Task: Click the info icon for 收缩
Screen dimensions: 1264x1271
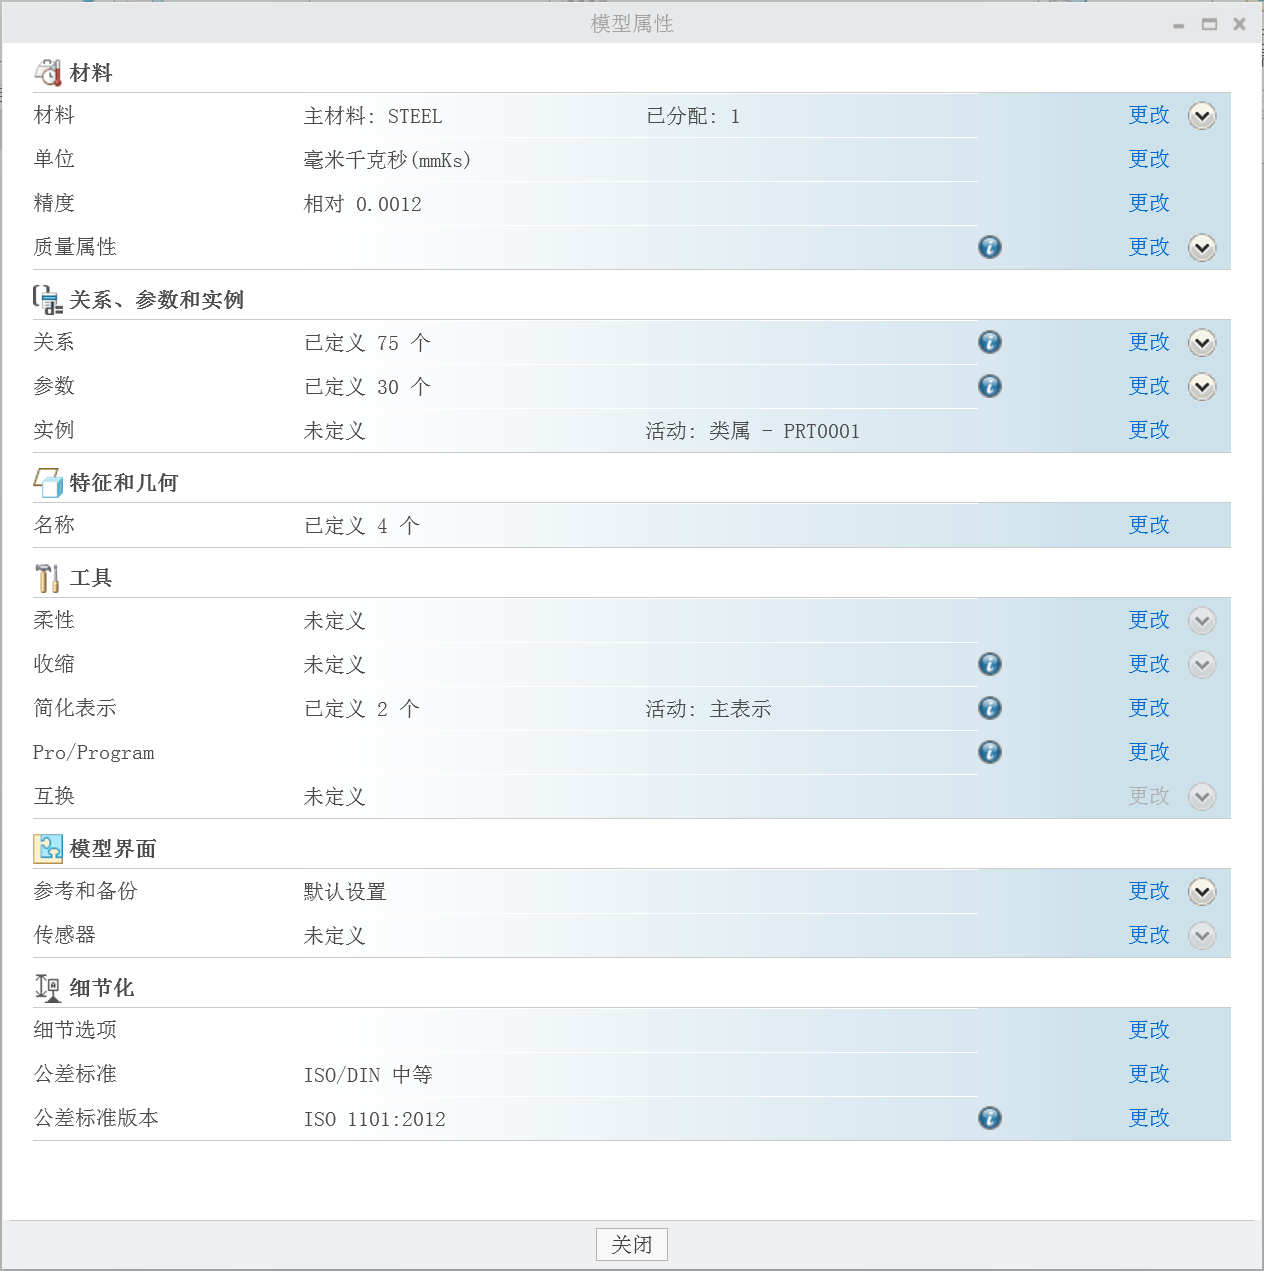Action: click(x=989, y=664)
